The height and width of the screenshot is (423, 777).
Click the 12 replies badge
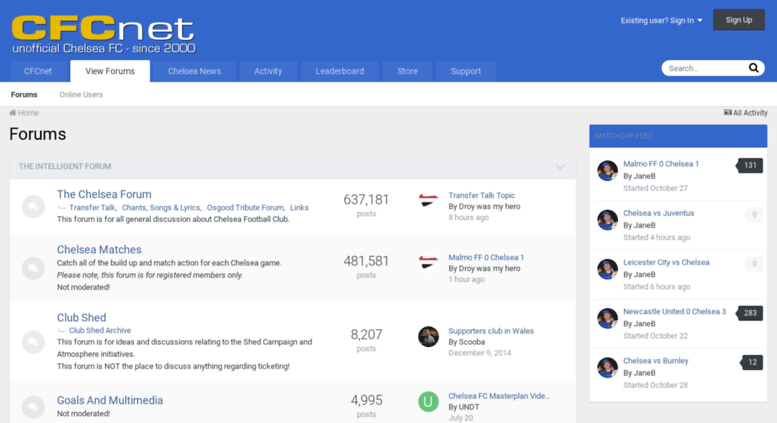pos(751,363)
